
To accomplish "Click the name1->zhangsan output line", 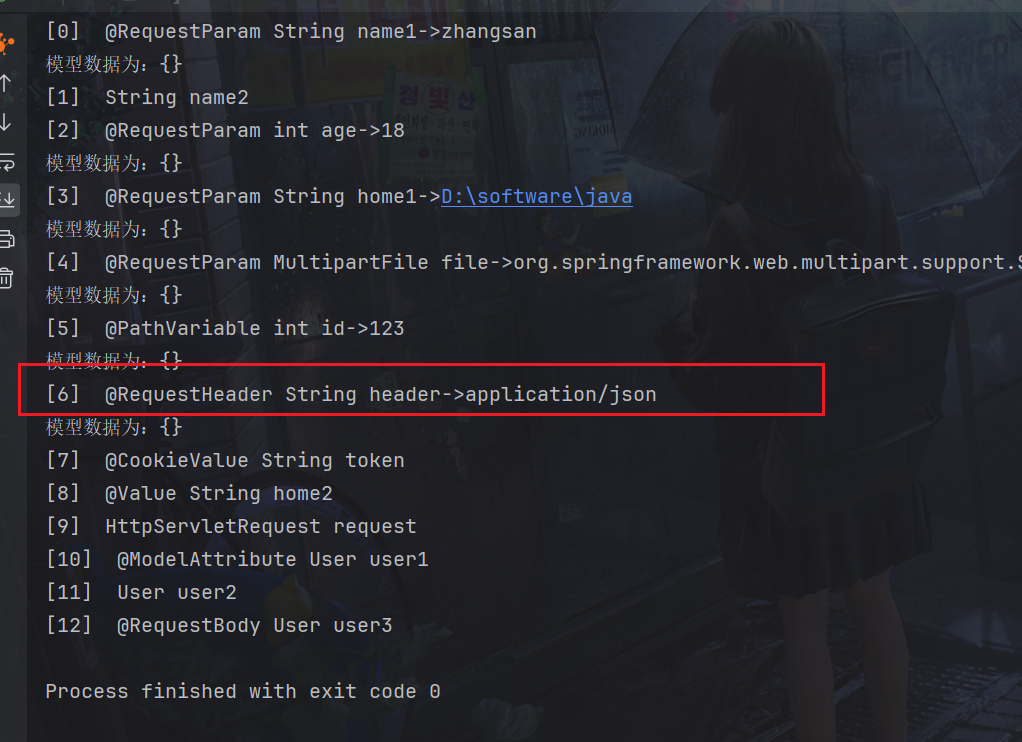I will 320,32.
